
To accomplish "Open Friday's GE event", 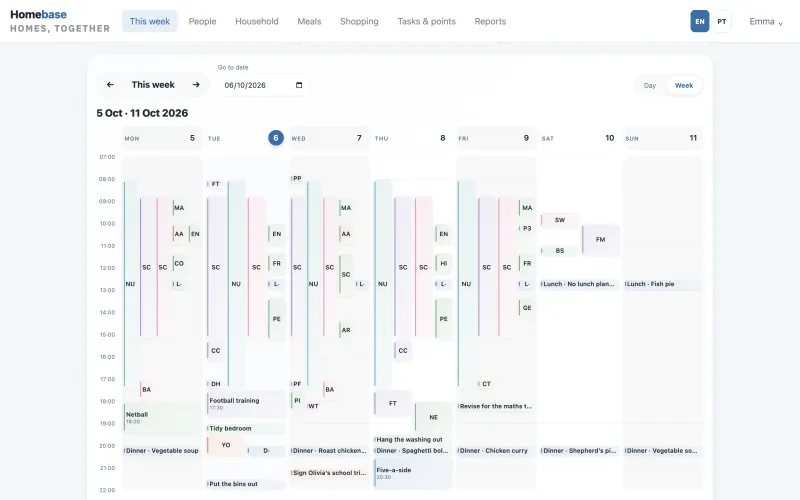I will pos(527,308).
